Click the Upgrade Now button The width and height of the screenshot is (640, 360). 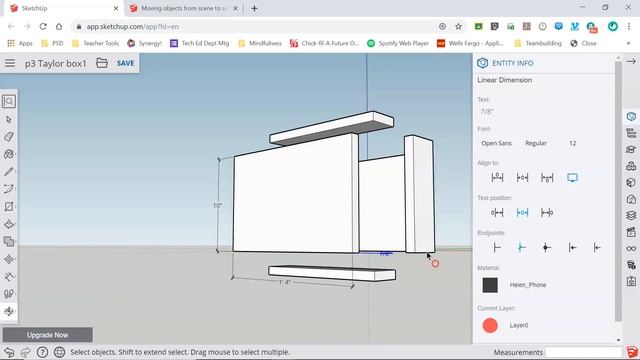click(47, 335)
